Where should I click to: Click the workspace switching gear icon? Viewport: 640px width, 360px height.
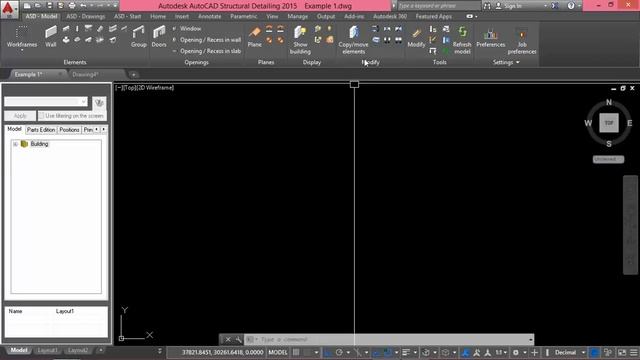click(x=516, y=352)
